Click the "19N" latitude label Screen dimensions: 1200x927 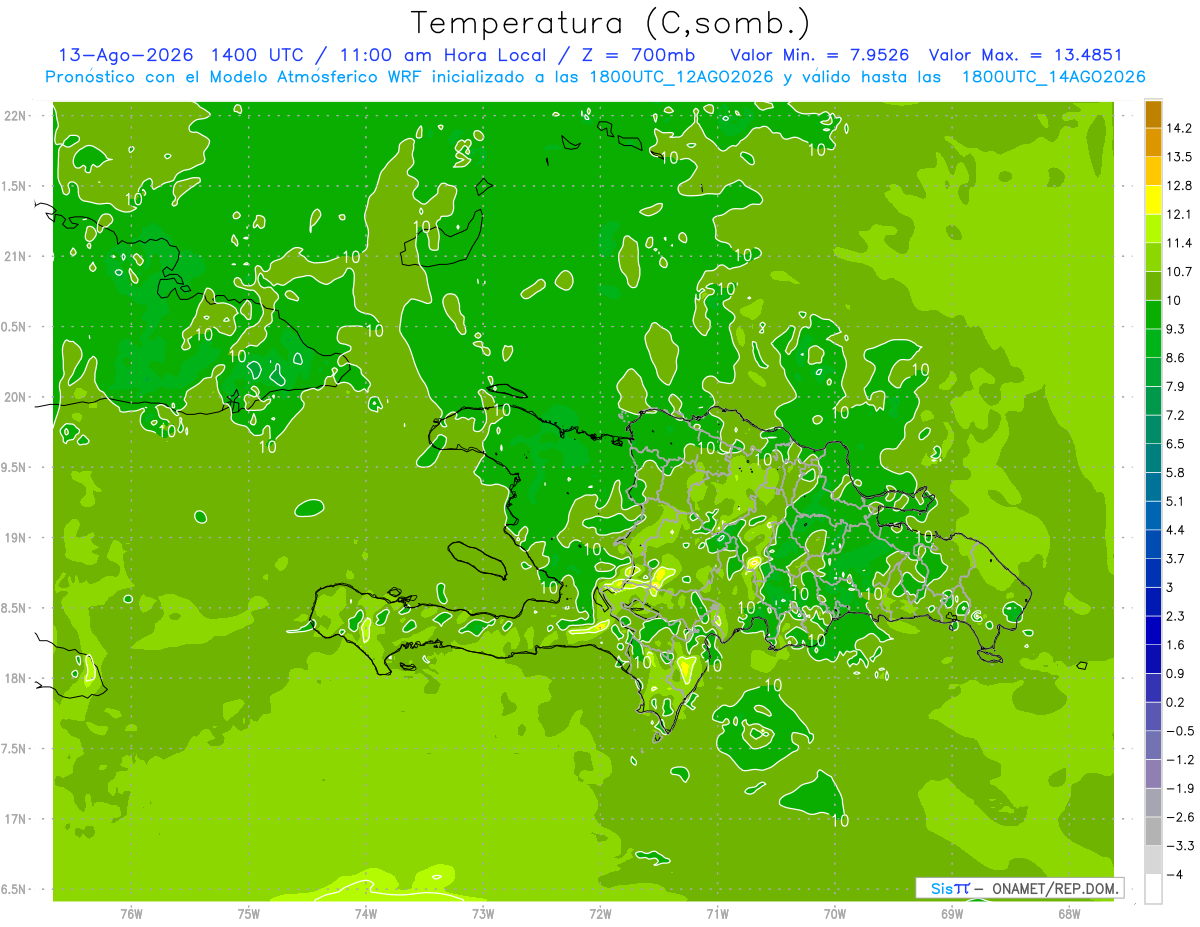point(17,538)
